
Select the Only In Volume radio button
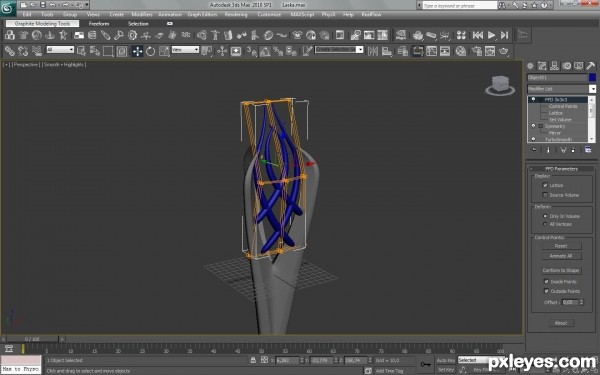[x=545, y=216]
